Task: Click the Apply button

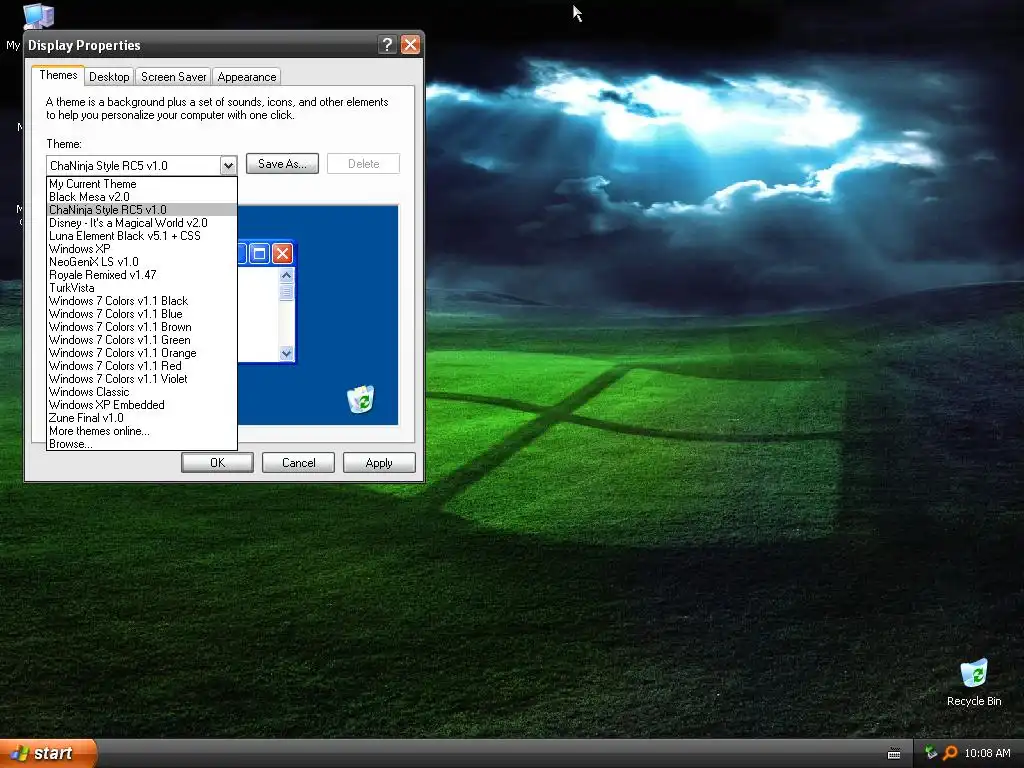Action: [379, 462]
